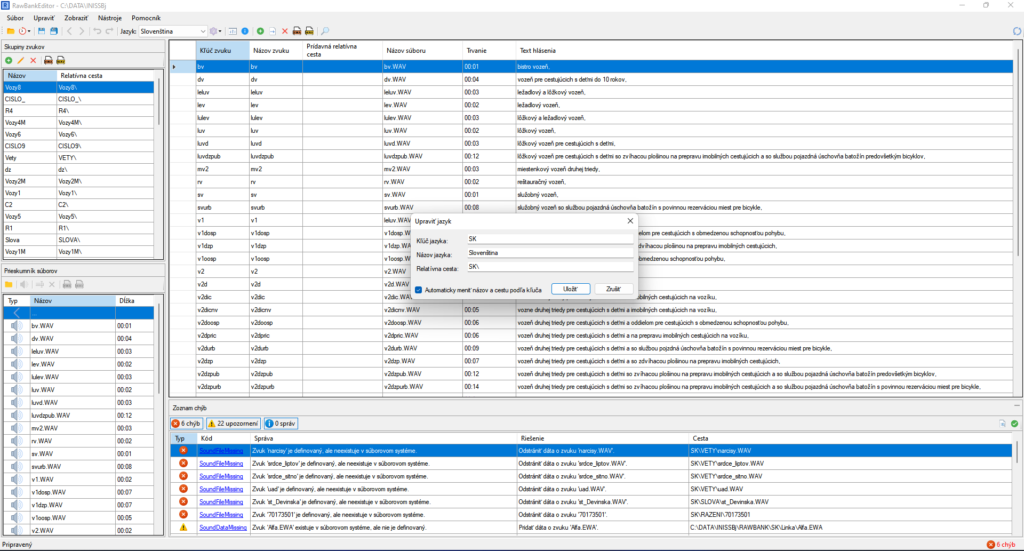Open the Jazyk Slovenčina dropdown
Screen dimensions: 1024x551
(203, 31)
